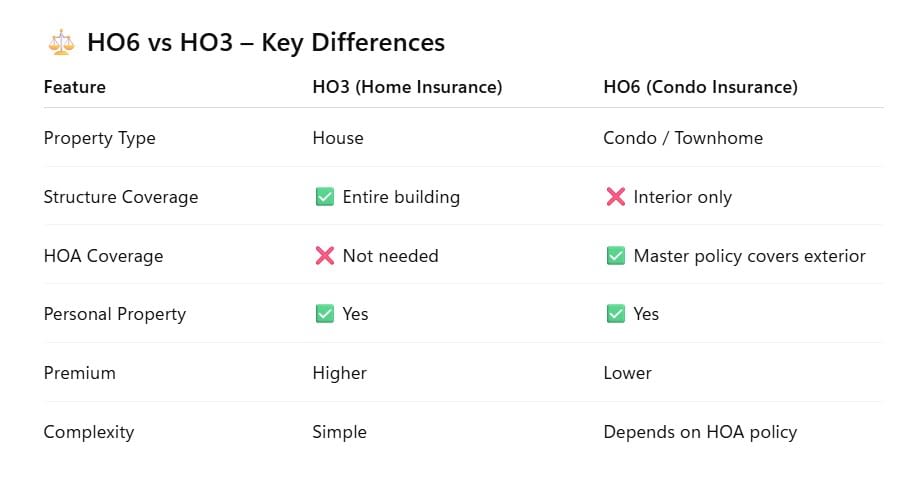Click green check for HO3 Personal Property Yes
Viewport: 901px width, 502px height.
pyautogui.click(x=325, y=314)
